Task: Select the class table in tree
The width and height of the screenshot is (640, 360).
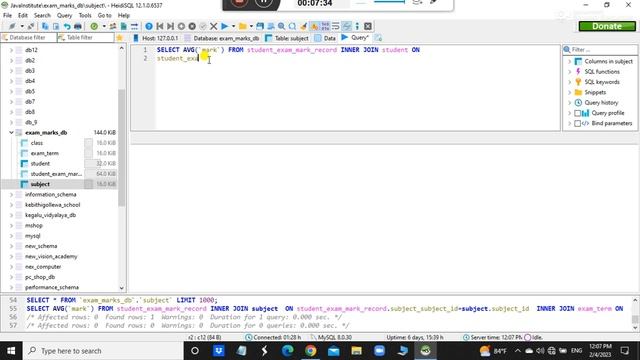Action: point(36,143)
